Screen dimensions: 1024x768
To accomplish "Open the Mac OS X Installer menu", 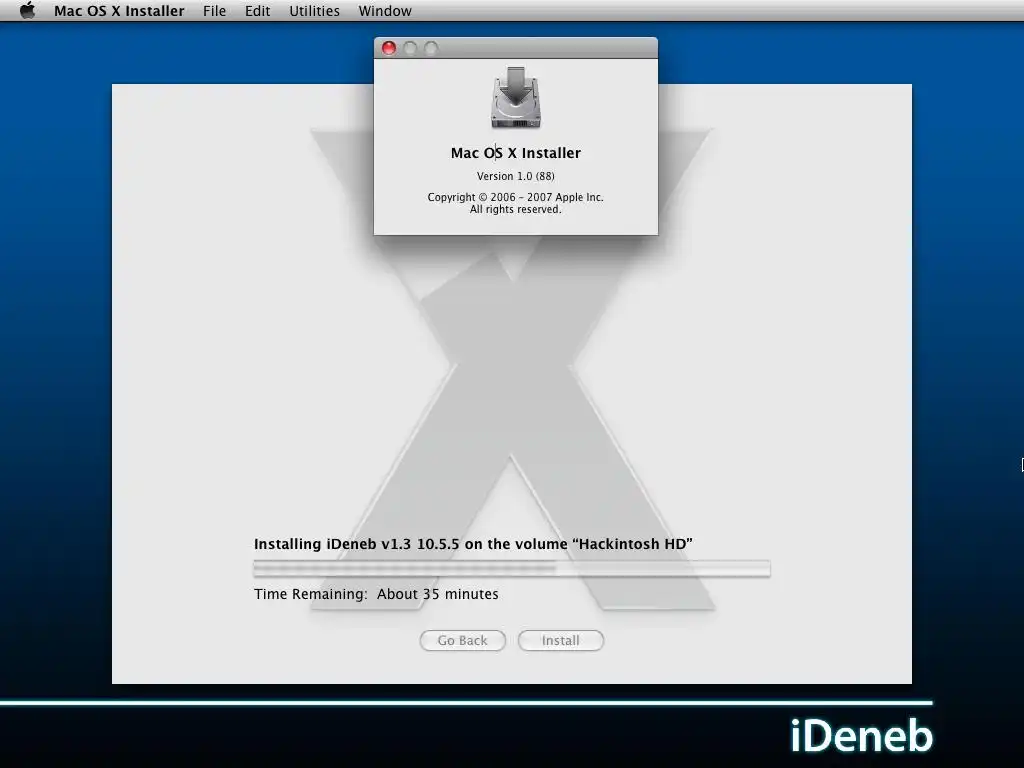I will click(119, 11).
